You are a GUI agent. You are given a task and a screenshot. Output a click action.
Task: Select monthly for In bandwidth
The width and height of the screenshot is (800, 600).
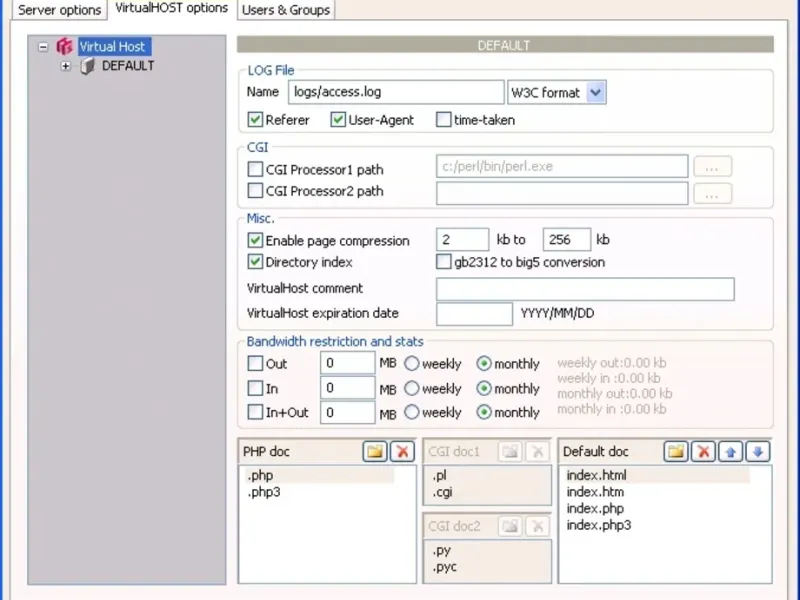484,388
